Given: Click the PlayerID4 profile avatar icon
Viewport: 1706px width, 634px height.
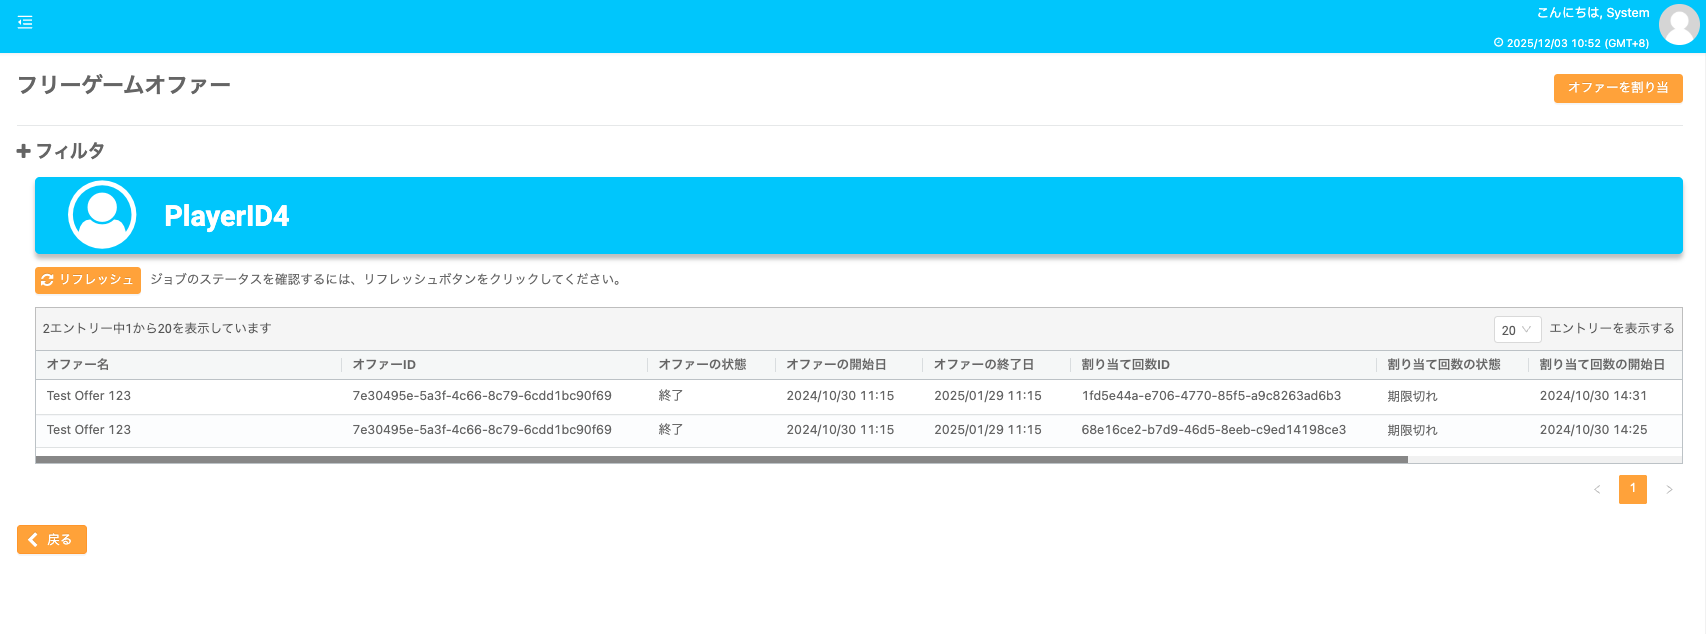Looking at the screenshot, I should tap(102, 215).
